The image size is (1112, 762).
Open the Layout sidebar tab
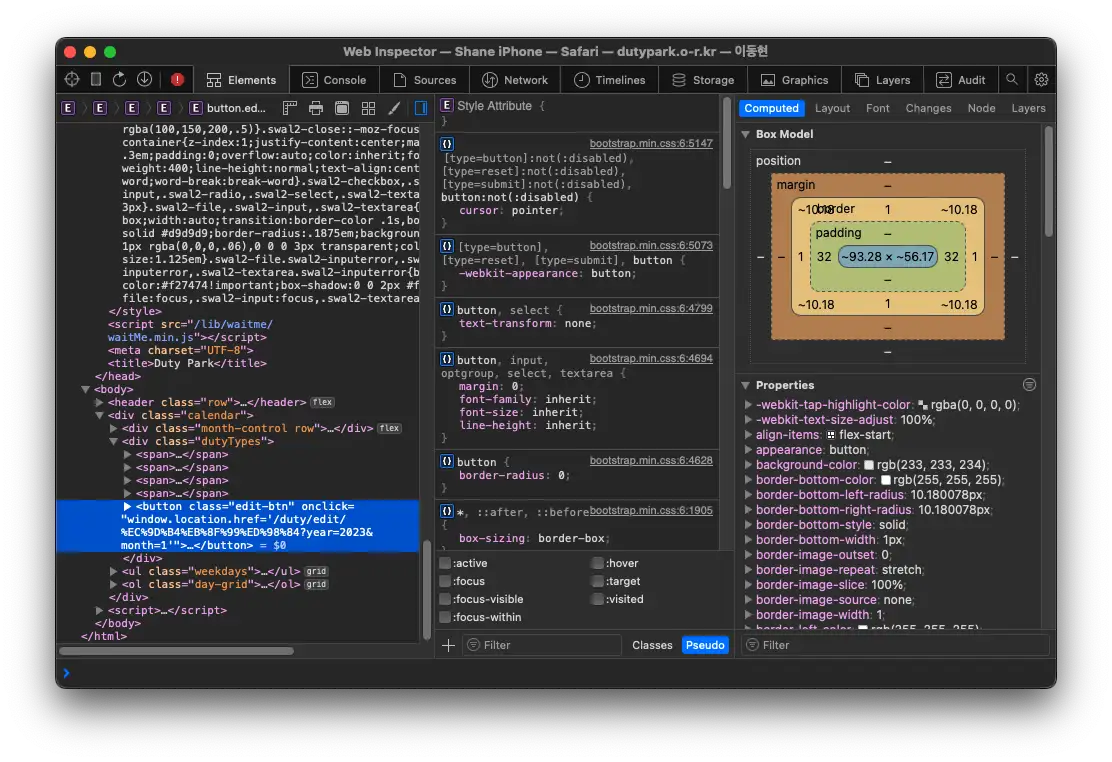[x=832, y=108]
